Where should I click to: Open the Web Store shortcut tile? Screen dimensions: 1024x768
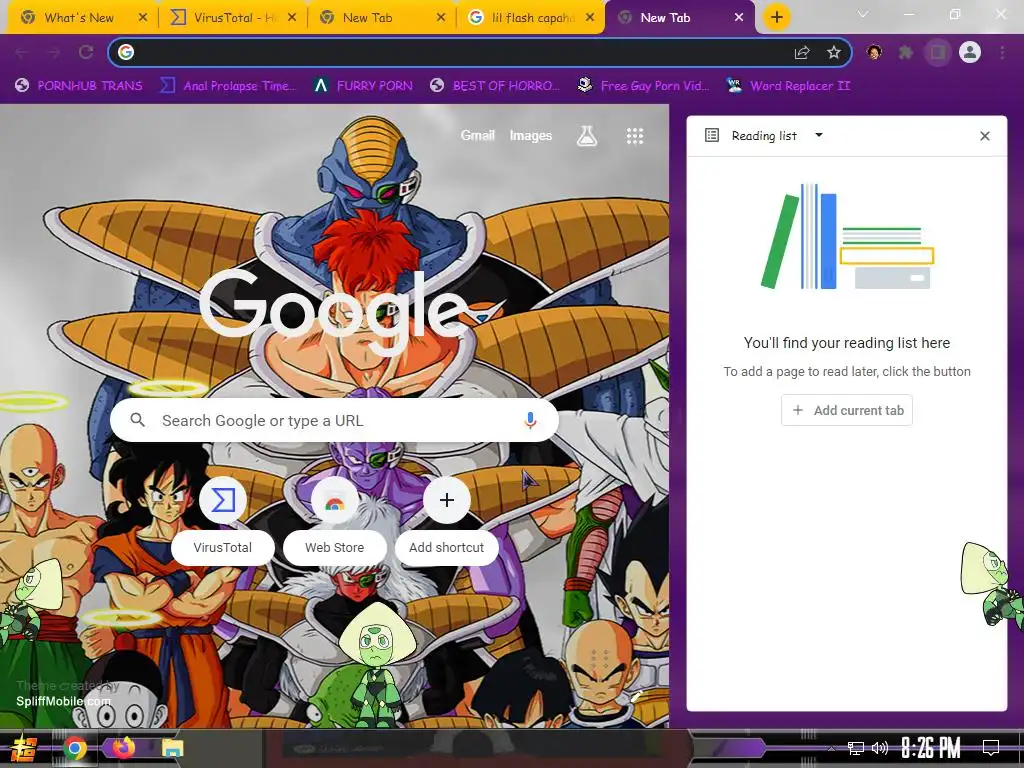(x=334, y=519)
